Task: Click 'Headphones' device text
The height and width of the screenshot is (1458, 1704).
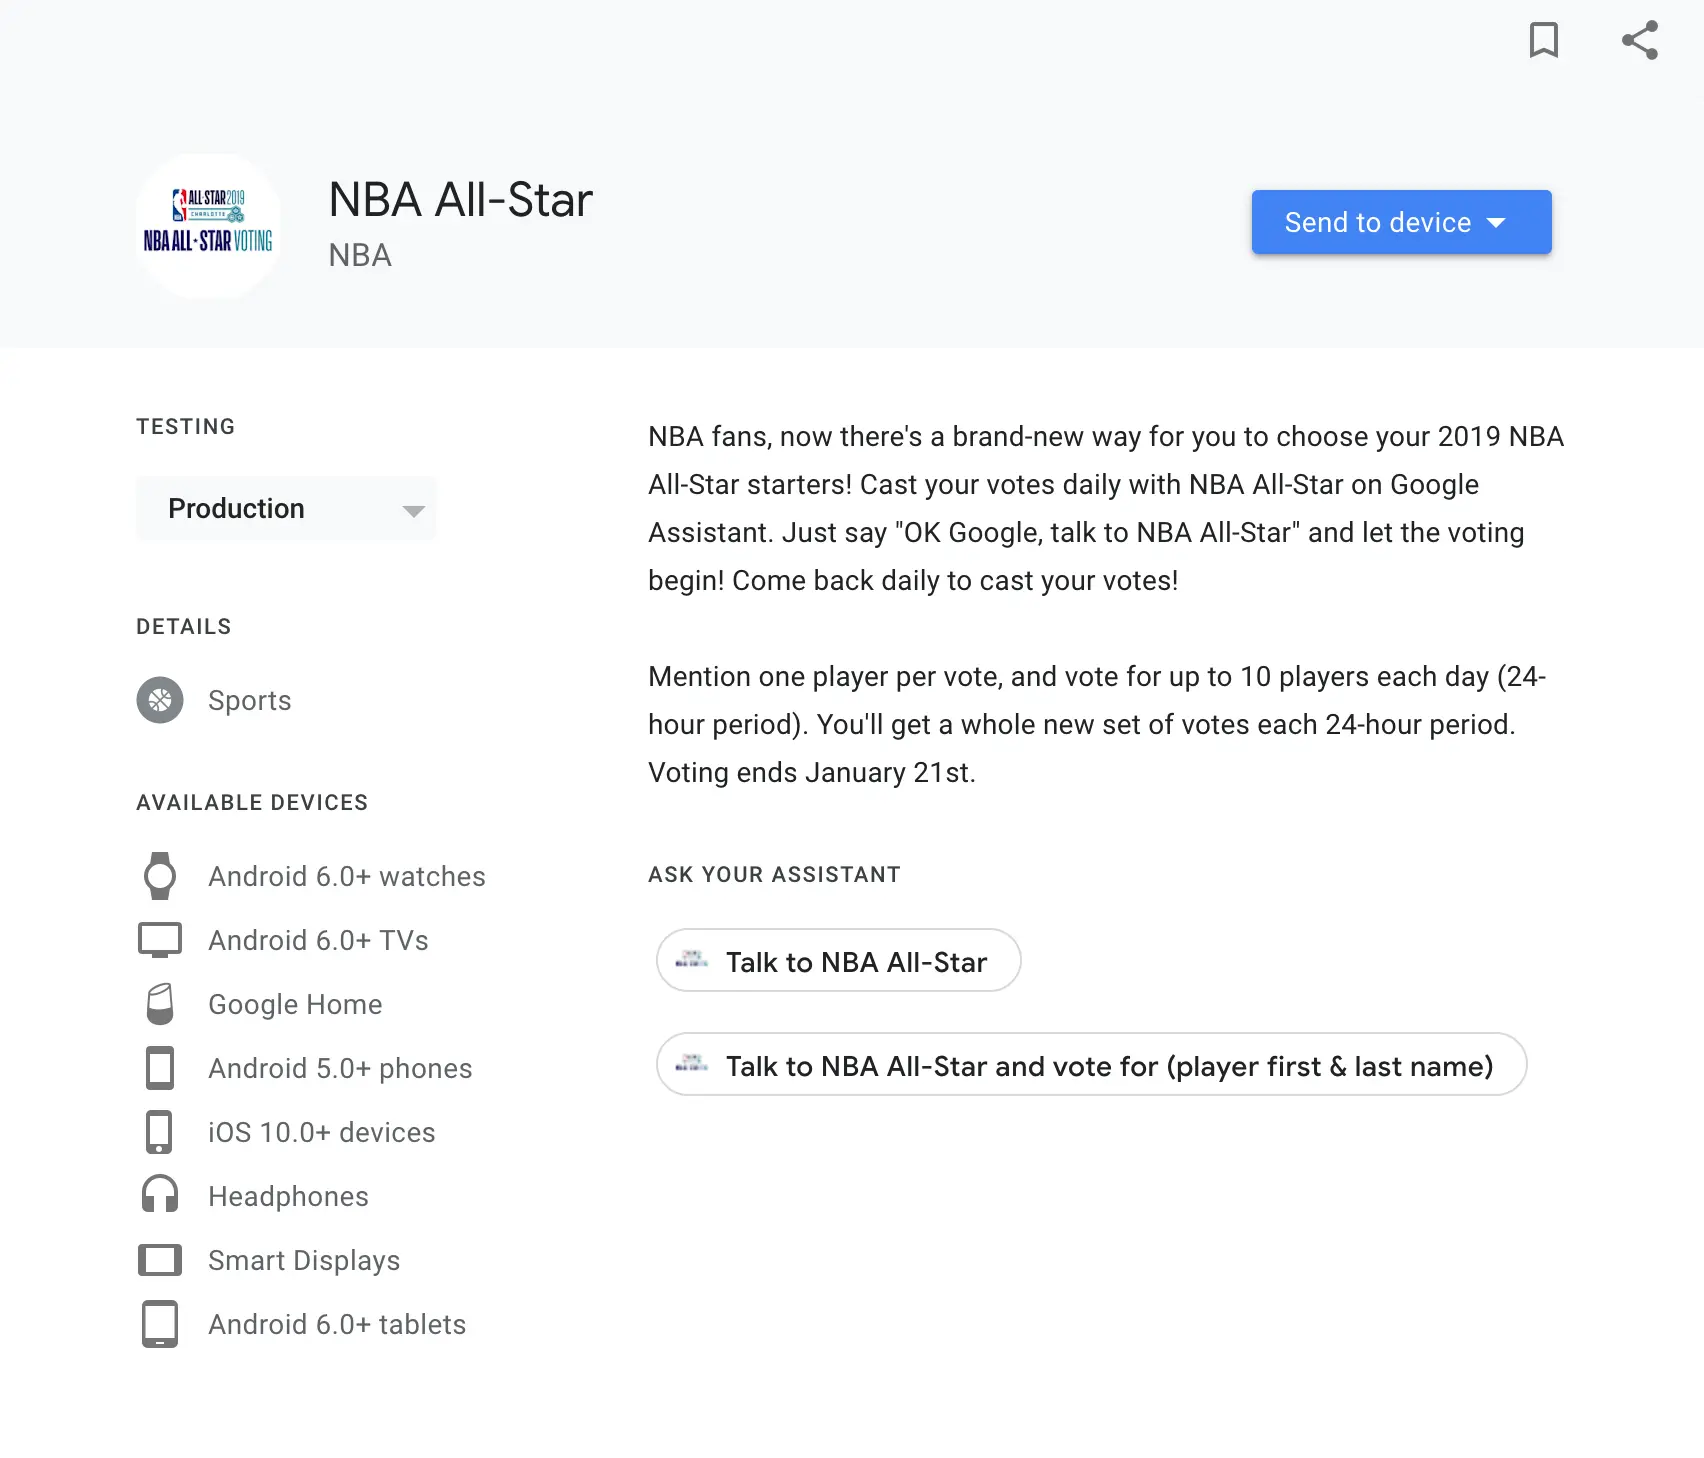Action: [288, 1196]
